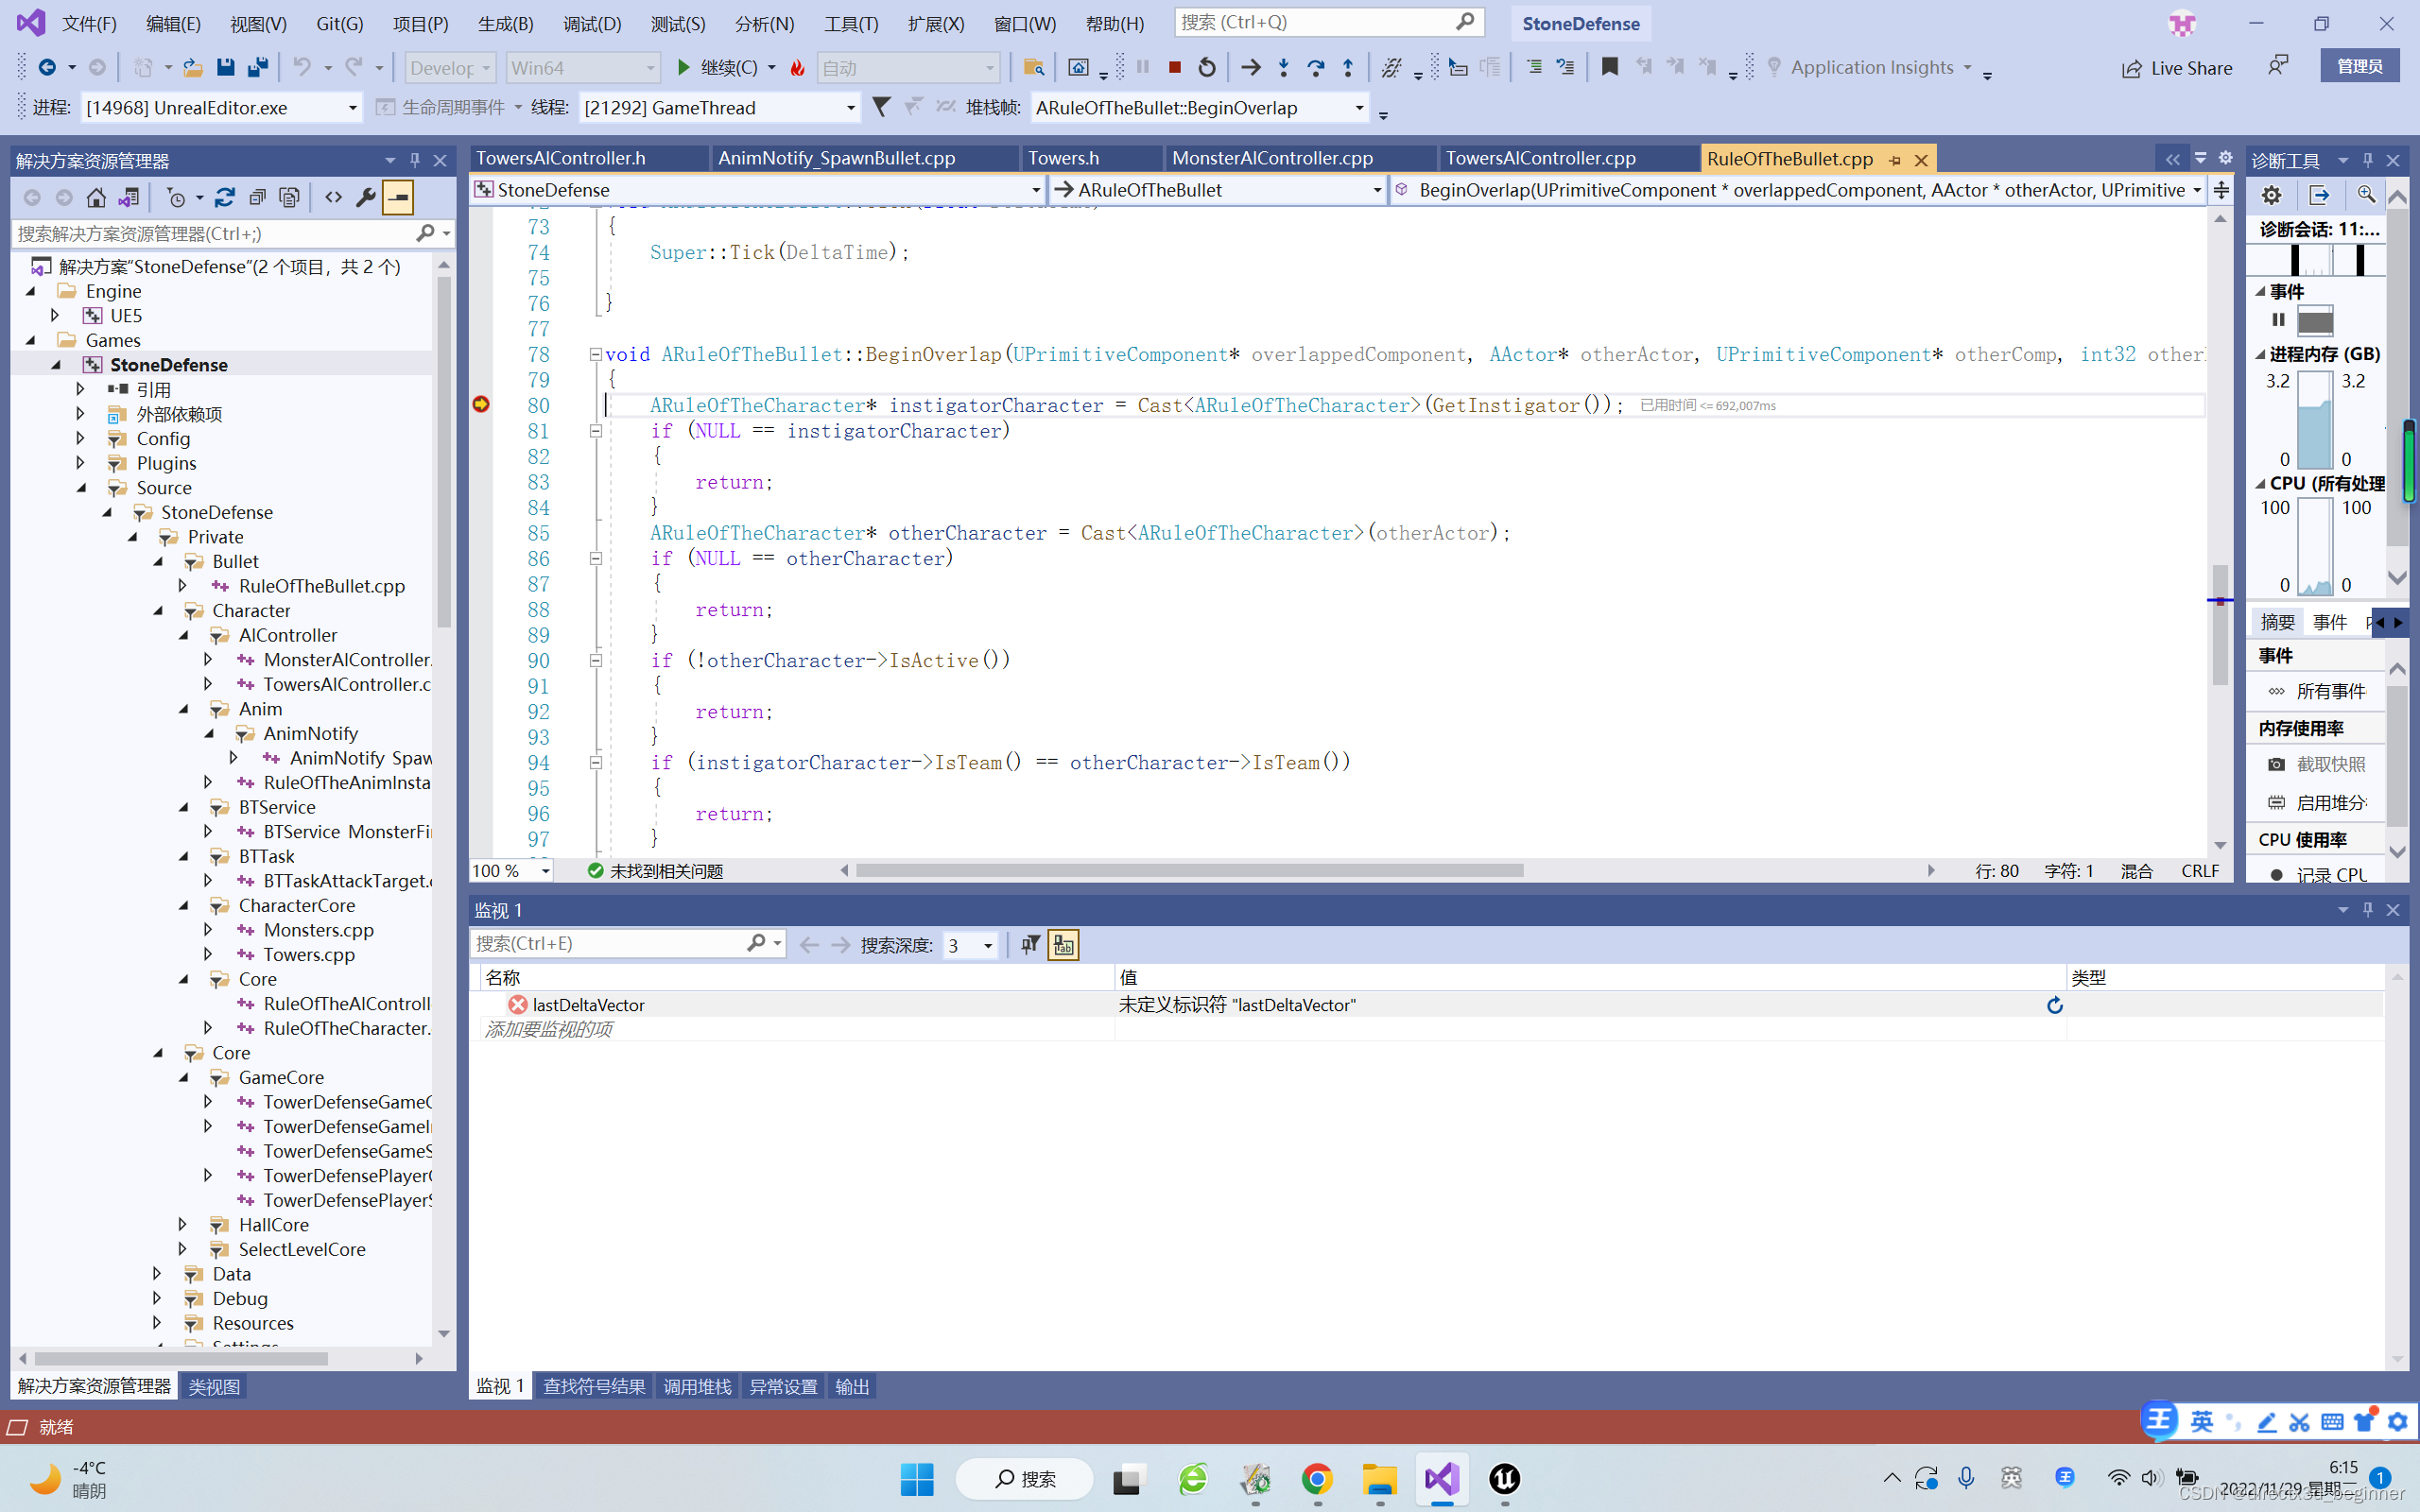Click the Solution Explorer properties wrench icon
The width and height of the screenshot is (2420, 1512).
[x=366, y=198]
